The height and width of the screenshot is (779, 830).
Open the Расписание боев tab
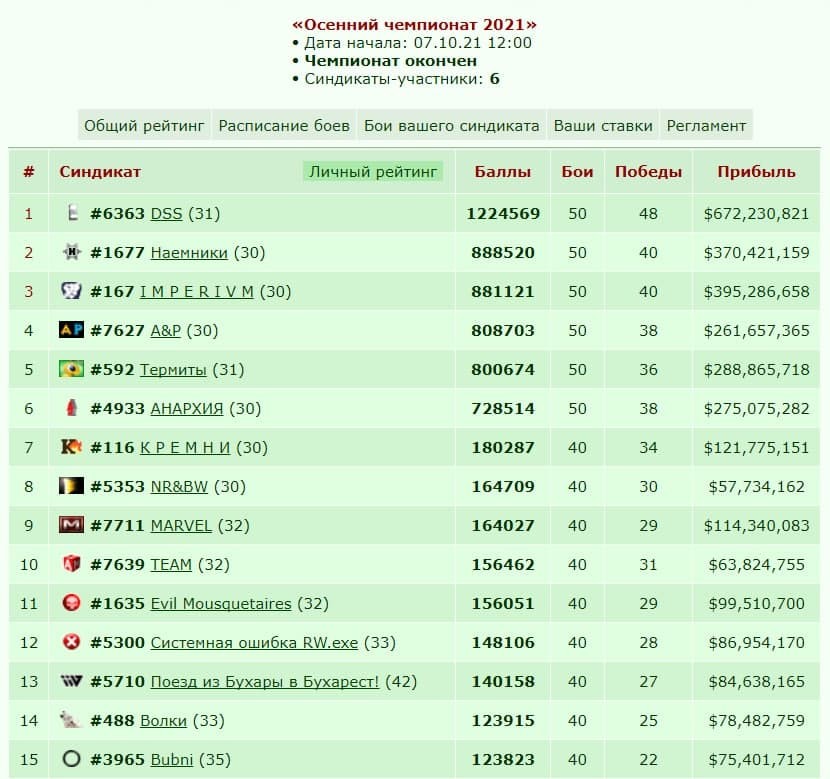tap(284, 125)
